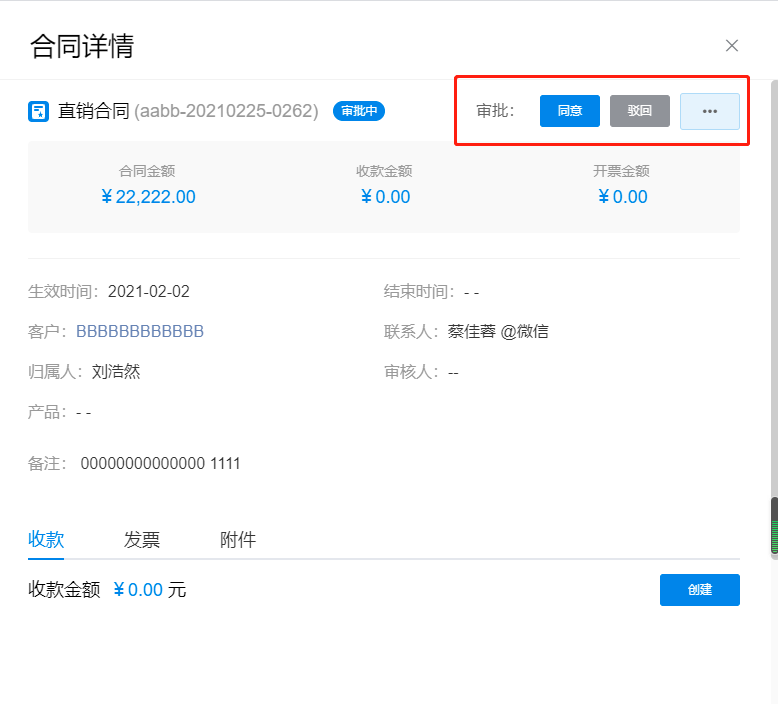Image resolution: width=778 pixels, height=704 pixels.
Task: Click the 备注 remark text
Action: pyautogui.click(x=160, y=464)
